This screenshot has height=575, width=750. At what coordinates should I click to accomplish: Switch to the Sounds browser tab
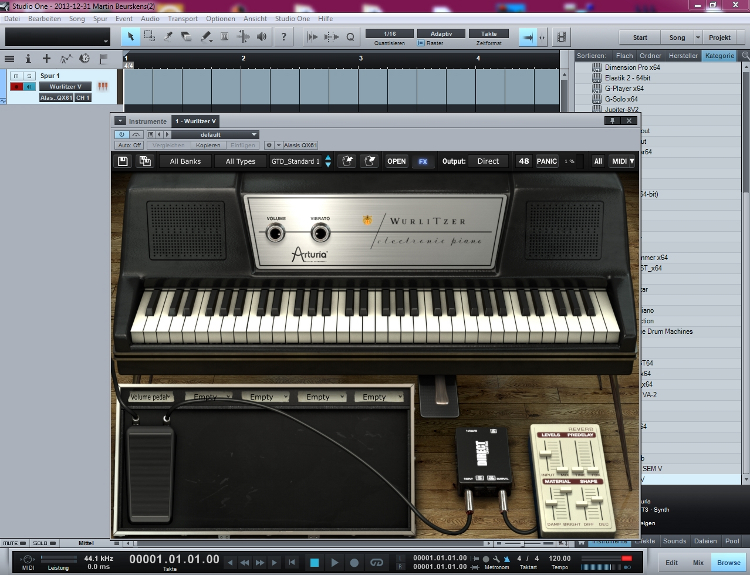pos(674,541)
